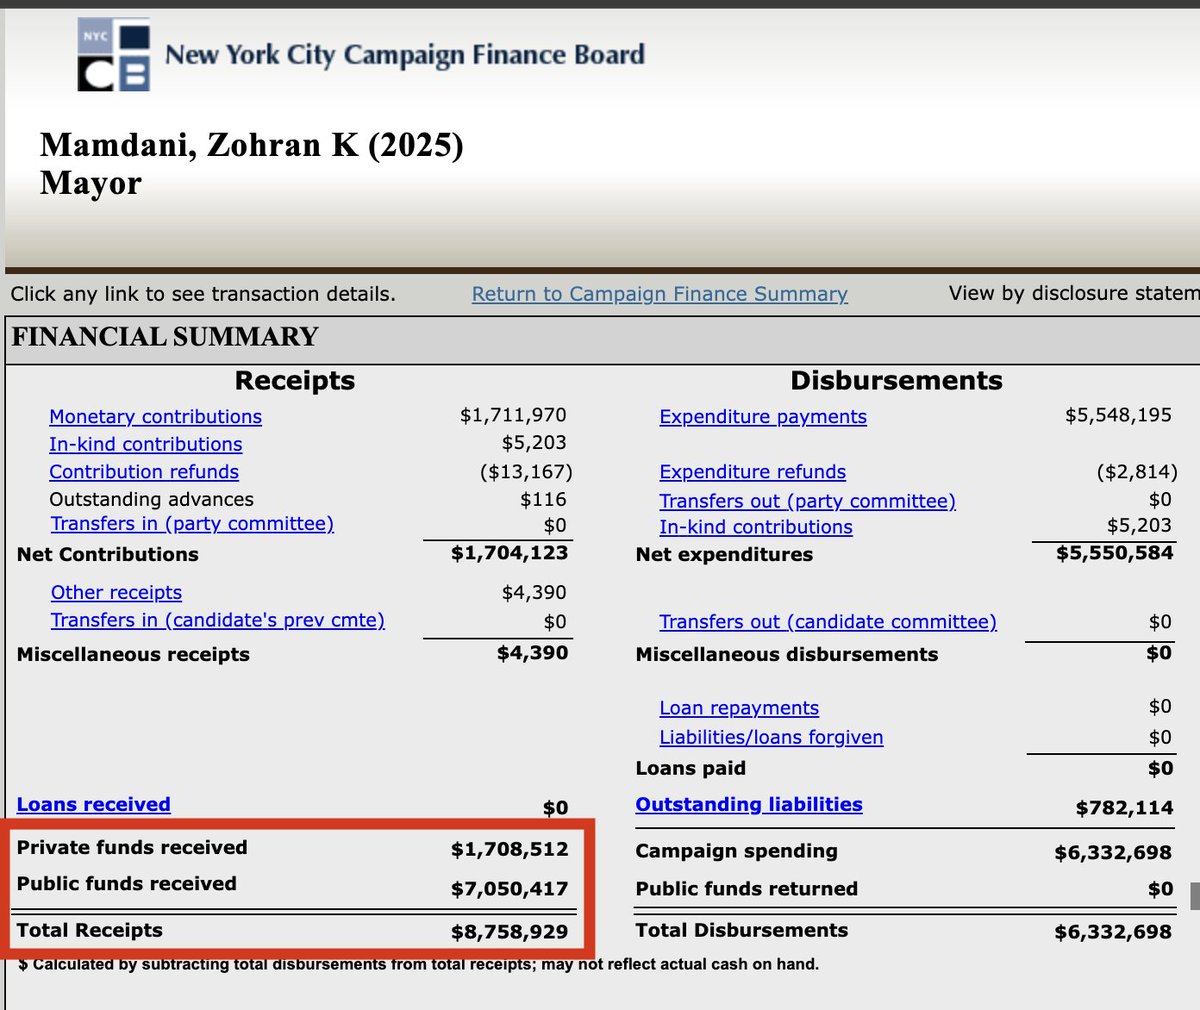View Loans received details
The image size is (1200, 1010).
pos(93,804)
